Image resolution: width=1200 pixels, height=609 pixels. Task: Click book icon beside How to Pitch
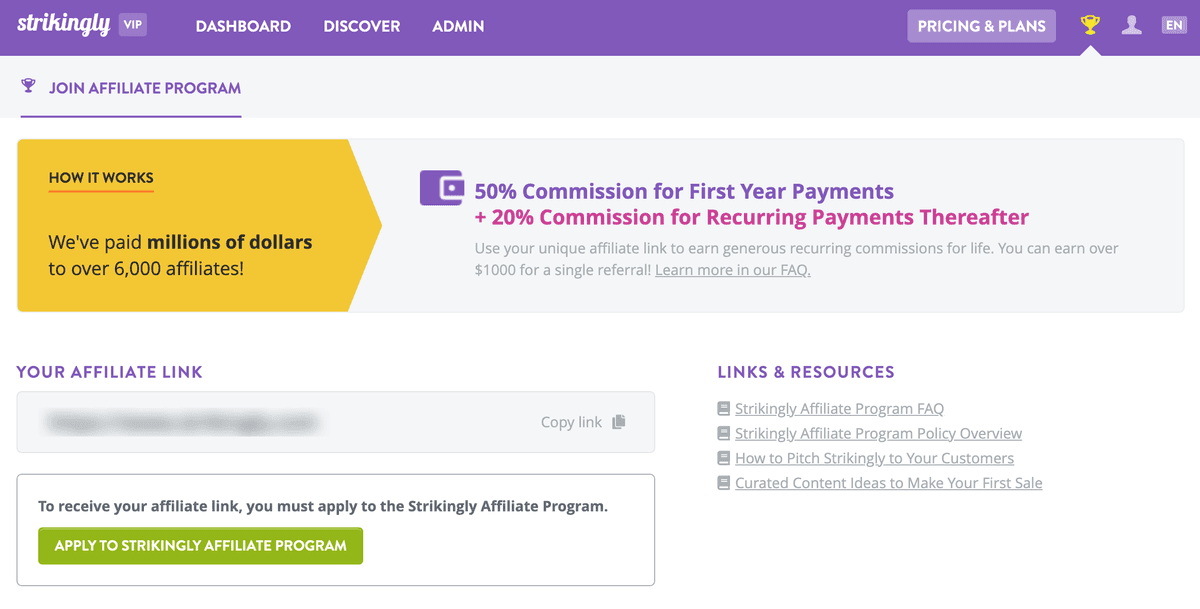[x=724, y=458]
